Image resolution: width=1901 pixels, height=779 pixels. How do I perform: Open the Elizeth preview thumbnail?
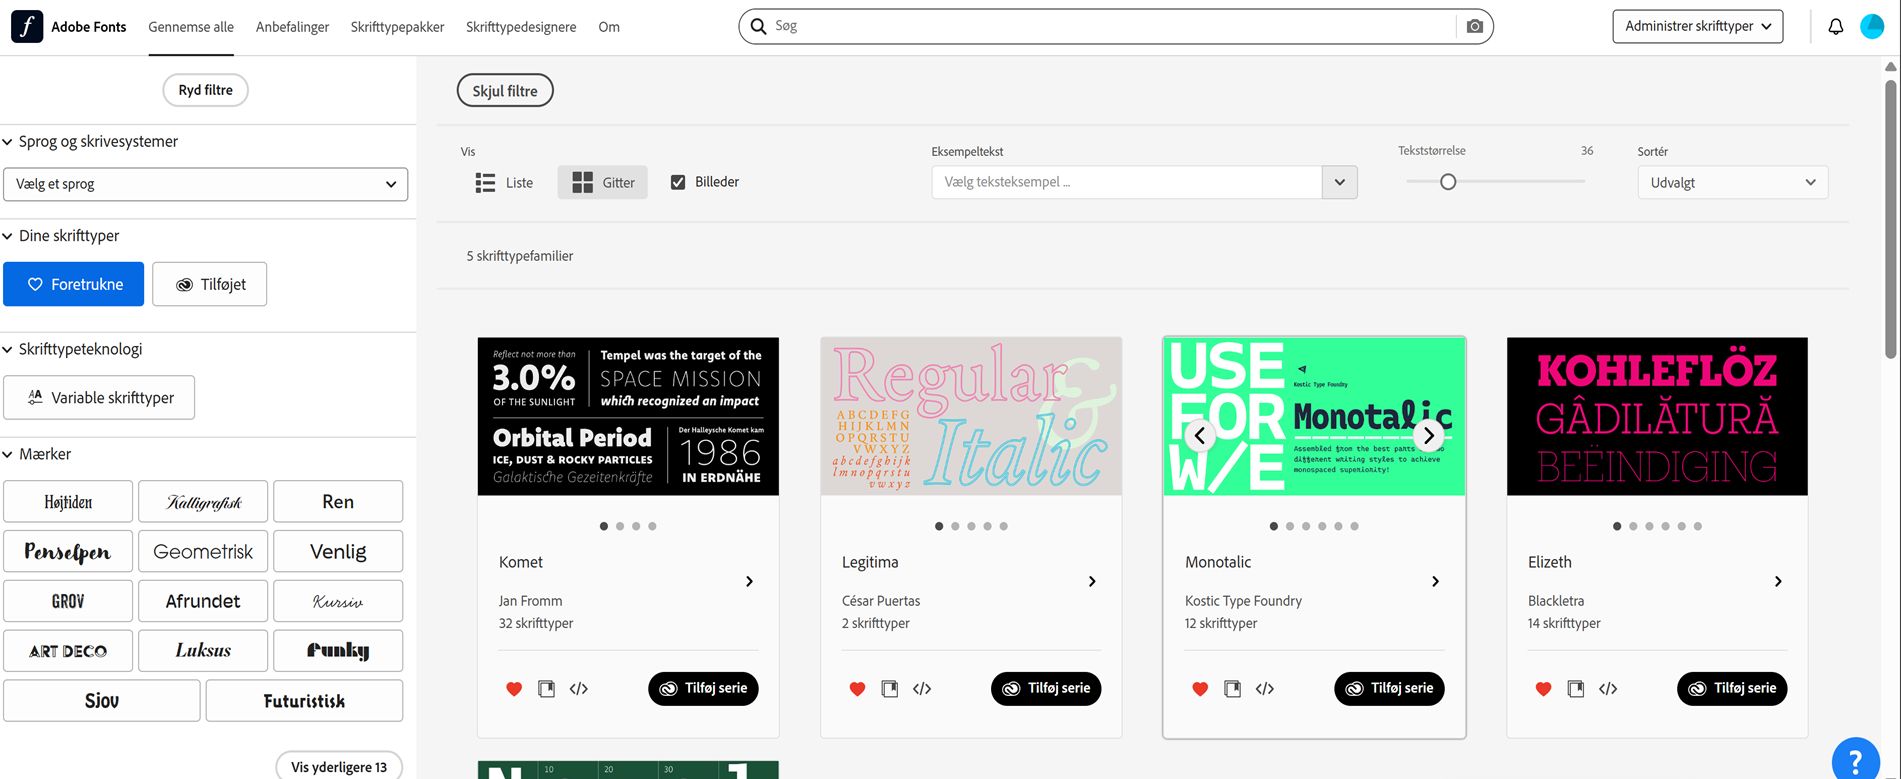pyautogui.click(x=1657, y=417)
